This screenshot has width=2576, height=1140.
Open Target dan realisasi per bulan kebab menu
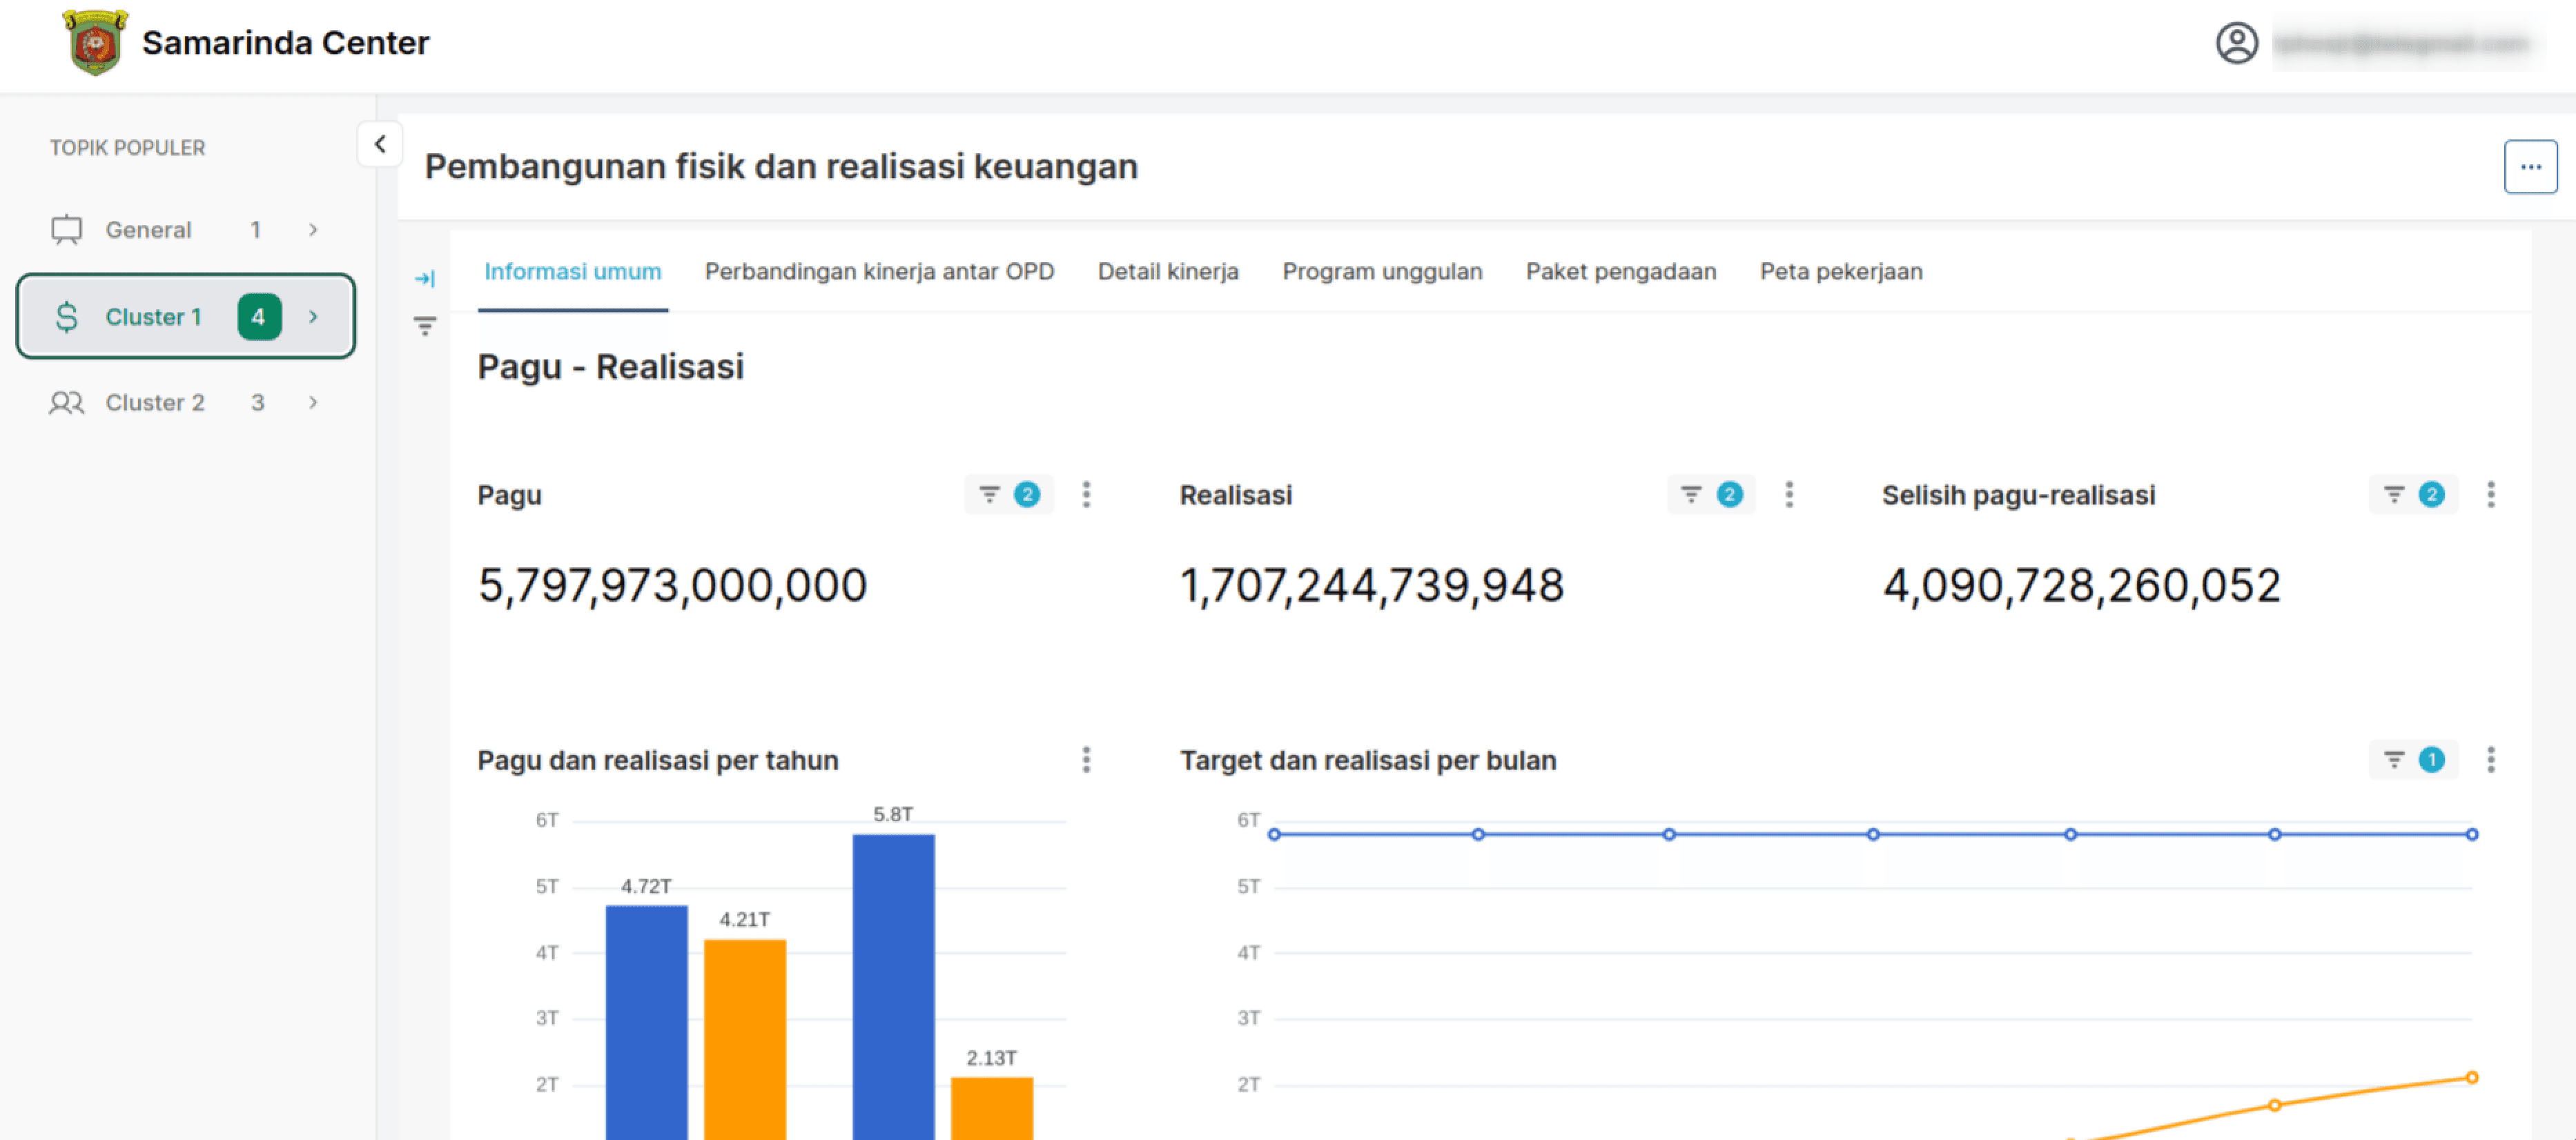2491,760
